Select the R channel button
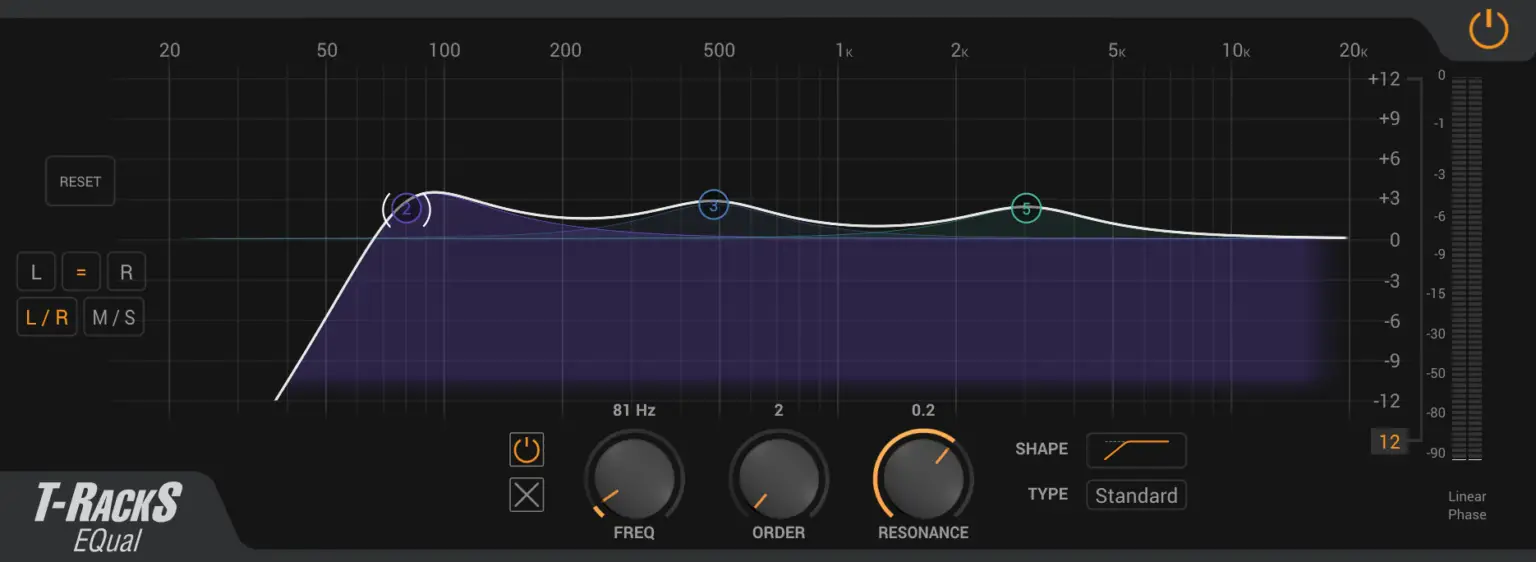 (x=126, y=272)
